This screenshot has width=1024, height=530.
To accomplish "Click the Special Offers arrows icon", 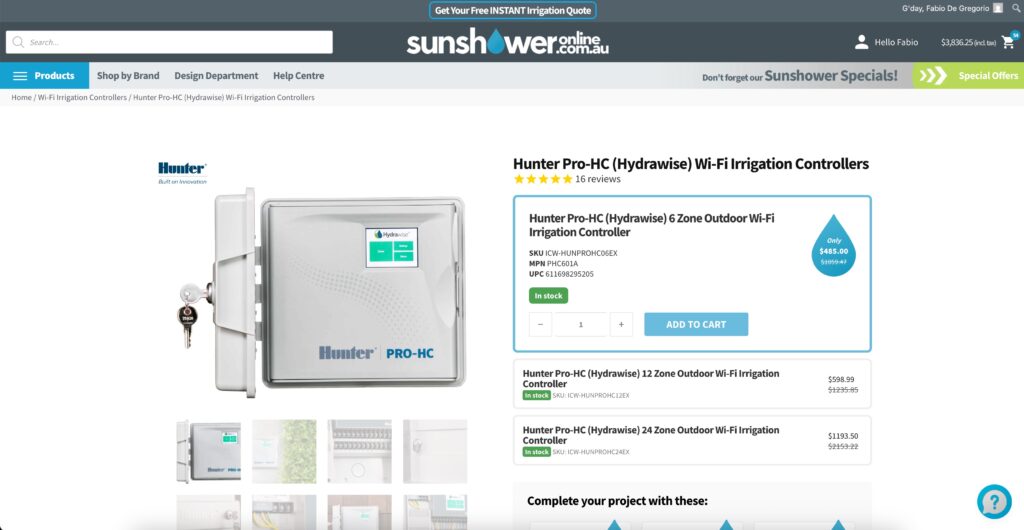I will point(933,76).
